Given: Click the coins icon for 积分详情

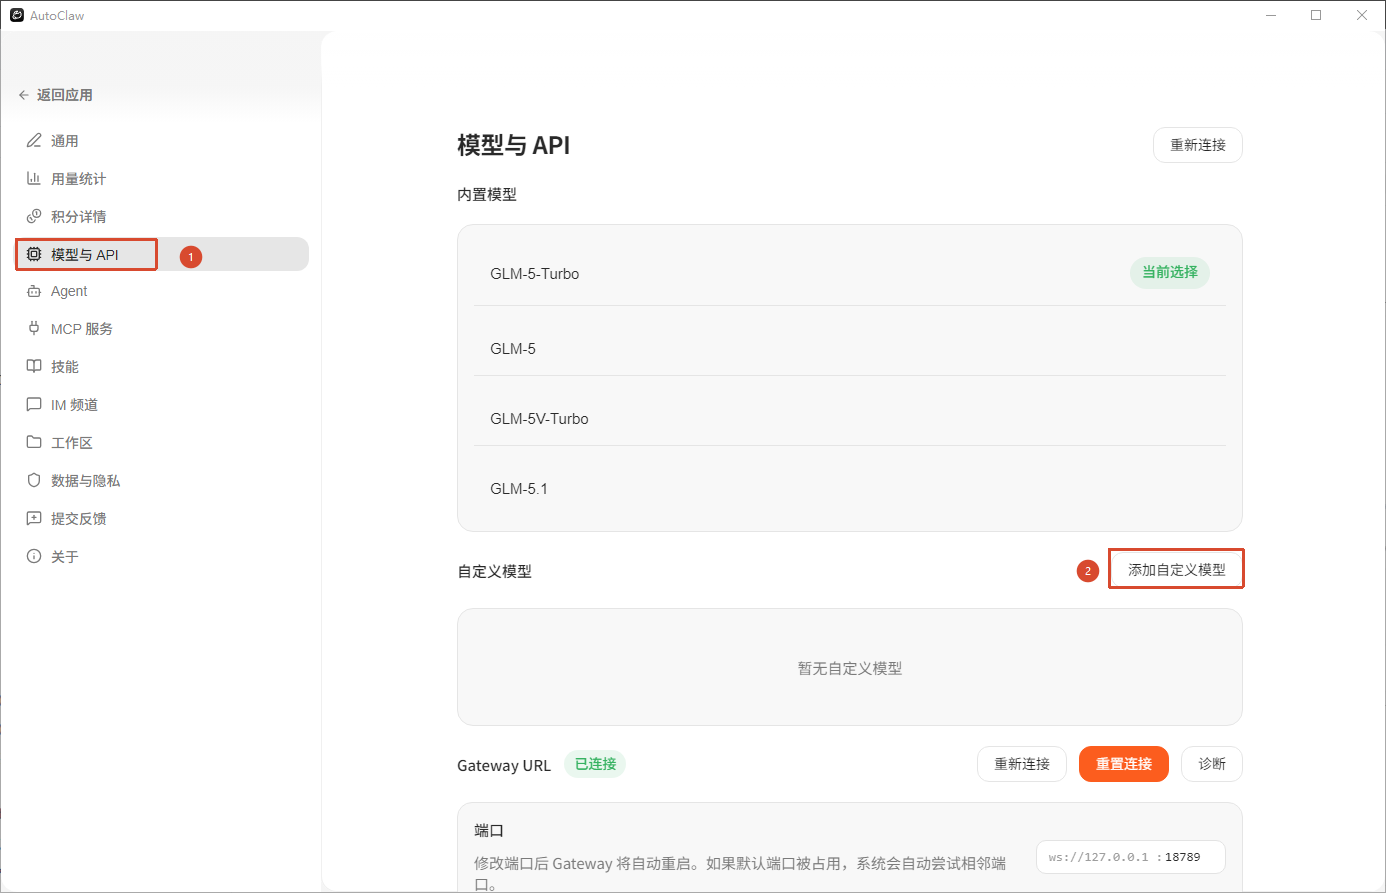Looking at the screenshot, I should click(x=34, y=217).
